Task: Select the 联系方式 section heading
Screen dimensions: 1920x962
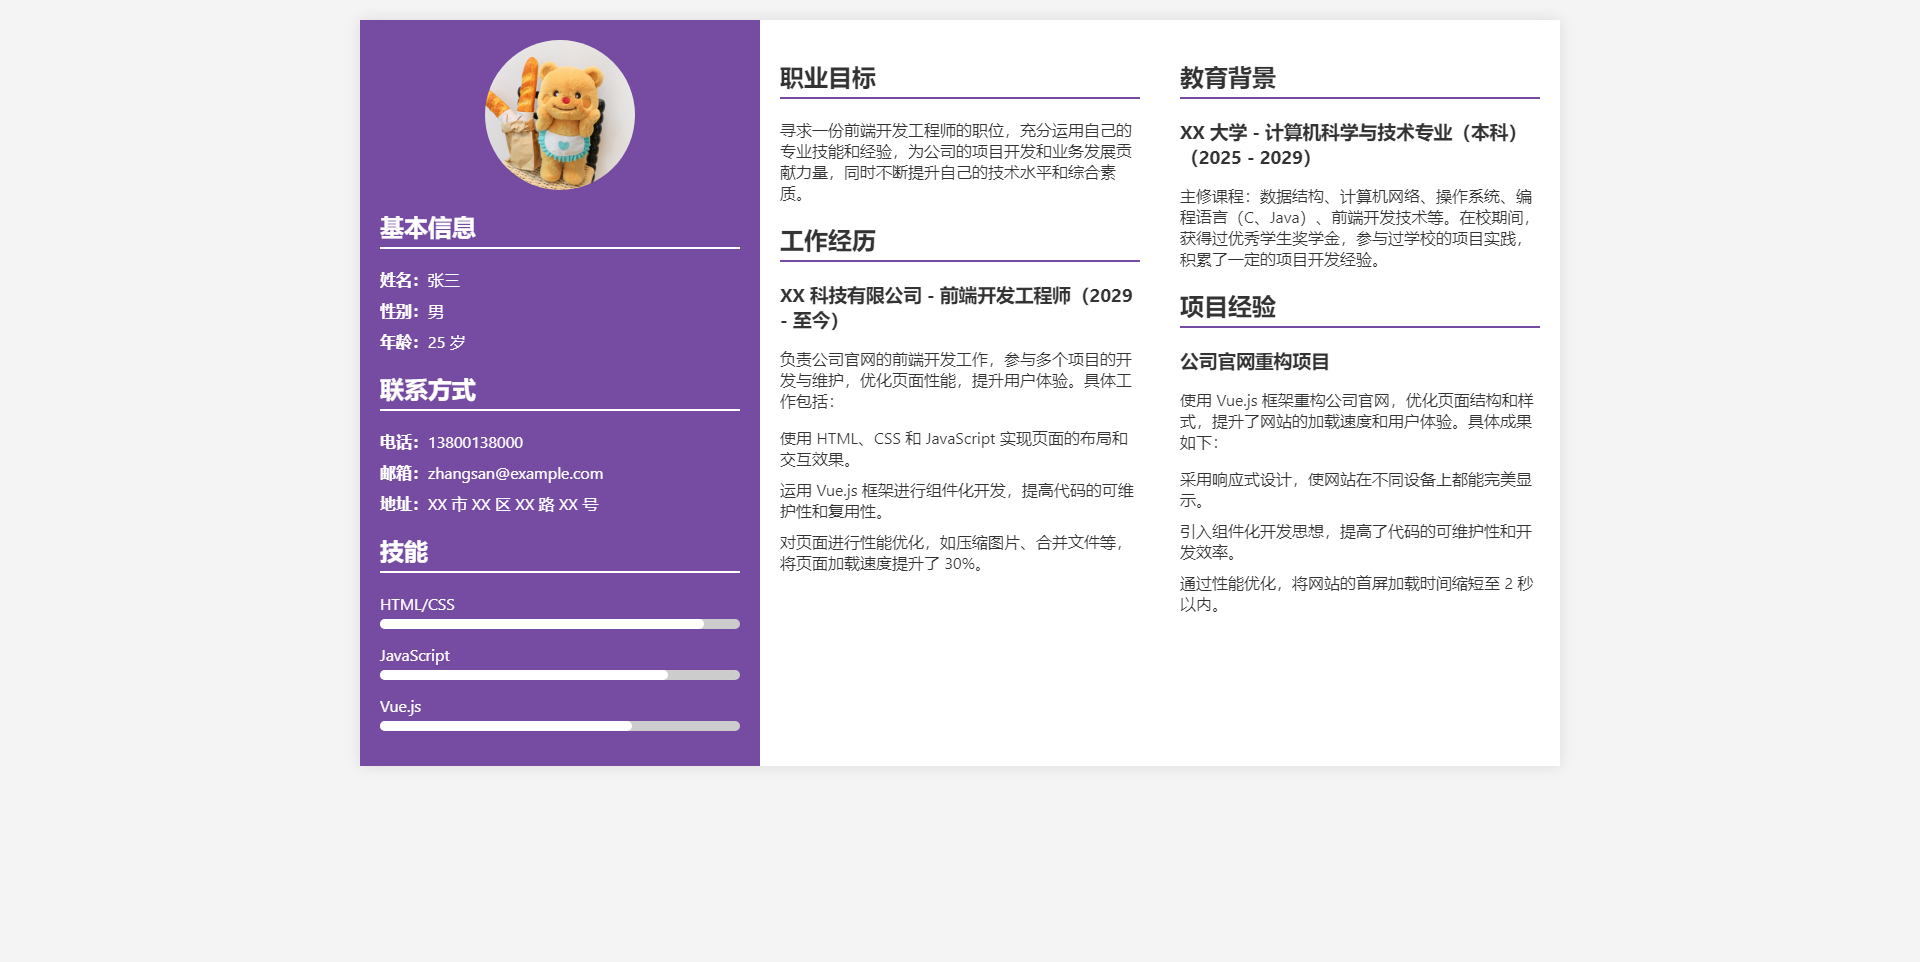Action: pyautogui.click(x=428, y=390)
